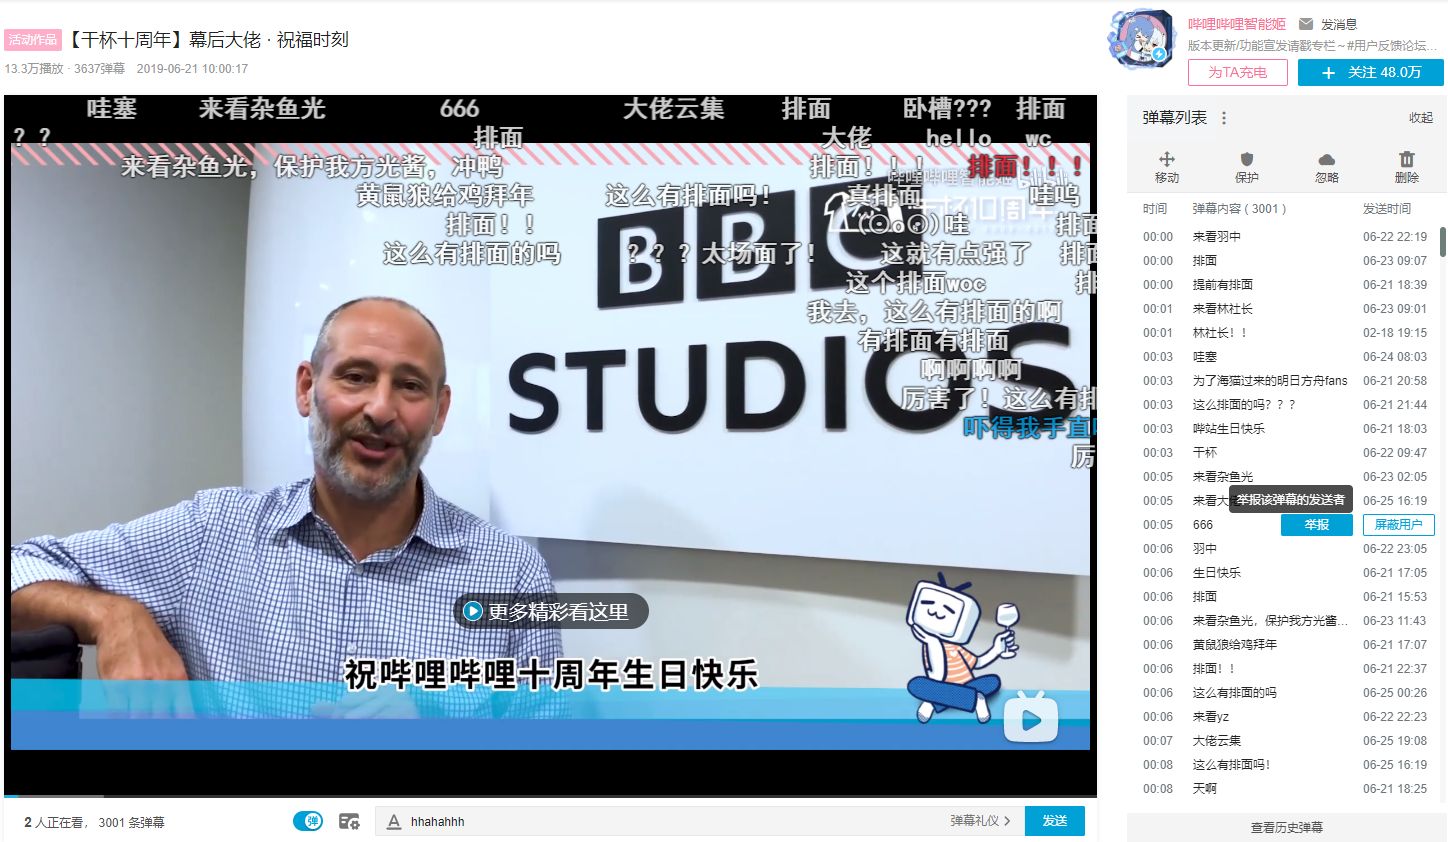1448x842 pixels.
Task: Collapse danmaku list with 收起
Action: [1421, 118]
